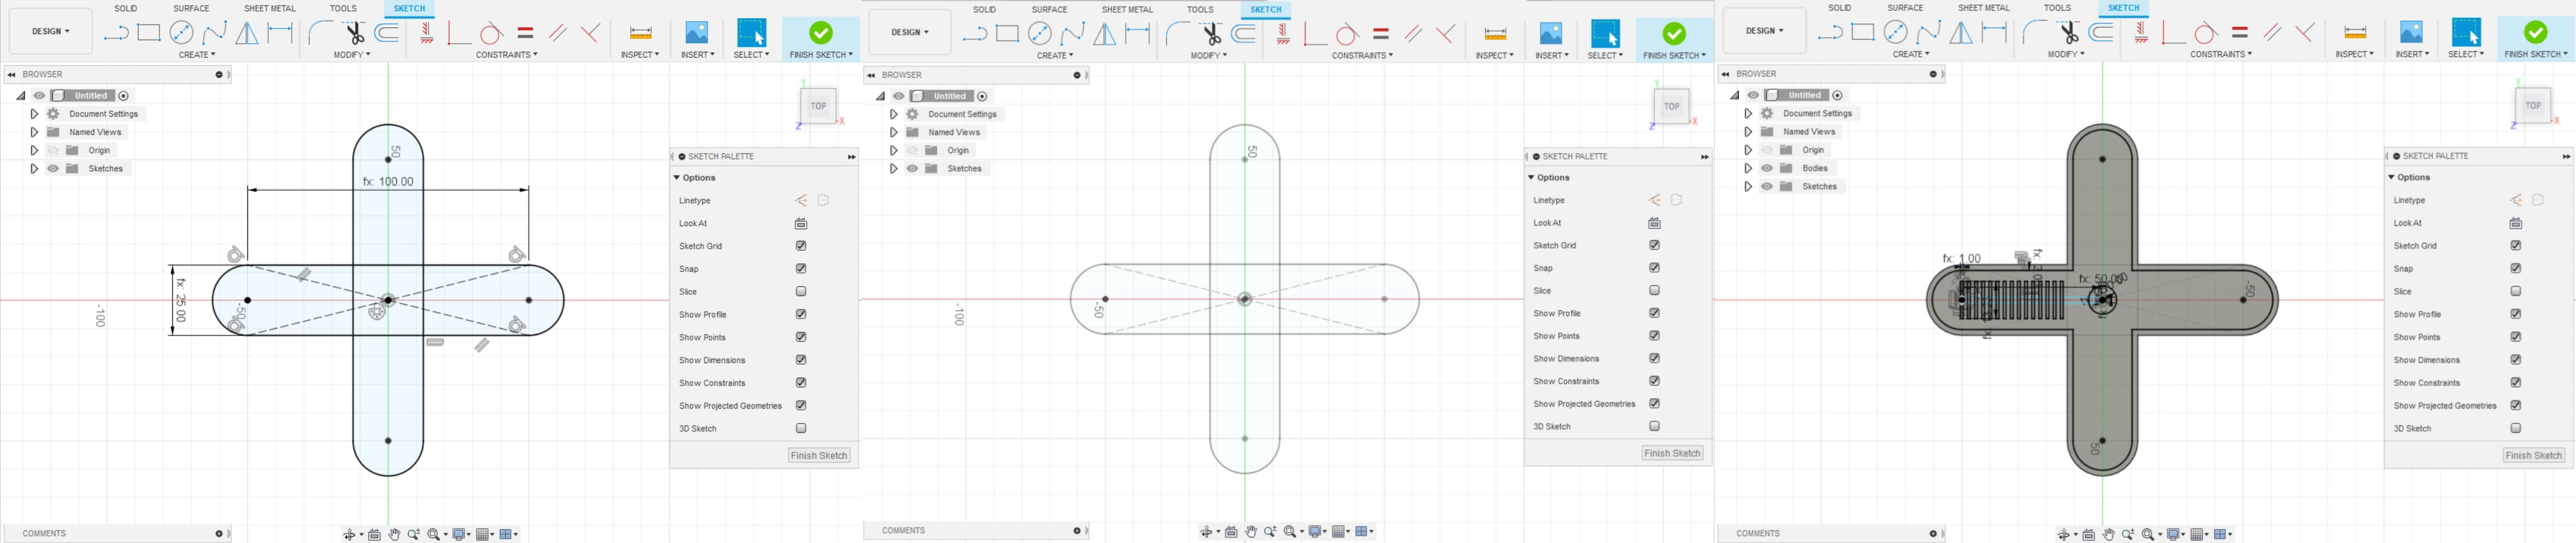The height and width of the screenshot is (543, 2576).
Task: Toggle Show Dimensions in right Sketch Palette
Action: coord(2516,360)
